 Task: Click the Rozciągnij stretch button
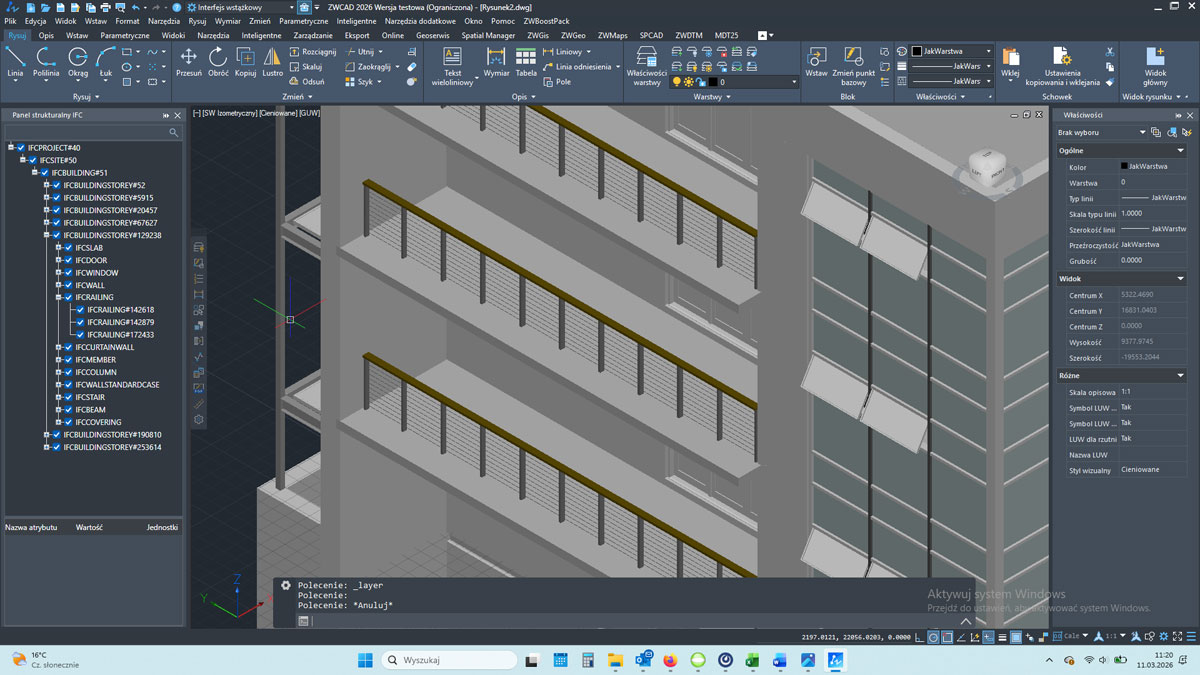tap(313, 52)
